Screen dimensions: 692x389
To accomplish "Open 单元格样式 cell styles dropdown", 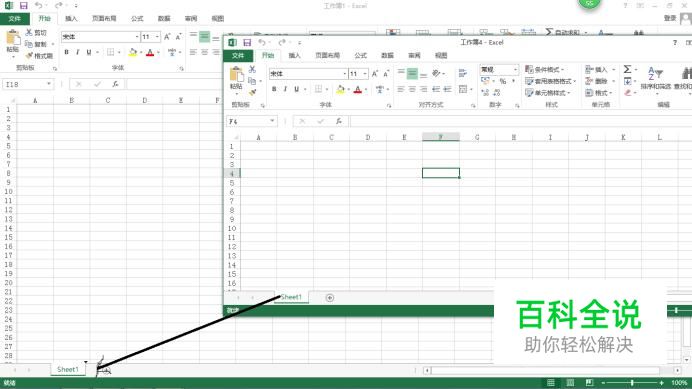I will coord(548,93).
